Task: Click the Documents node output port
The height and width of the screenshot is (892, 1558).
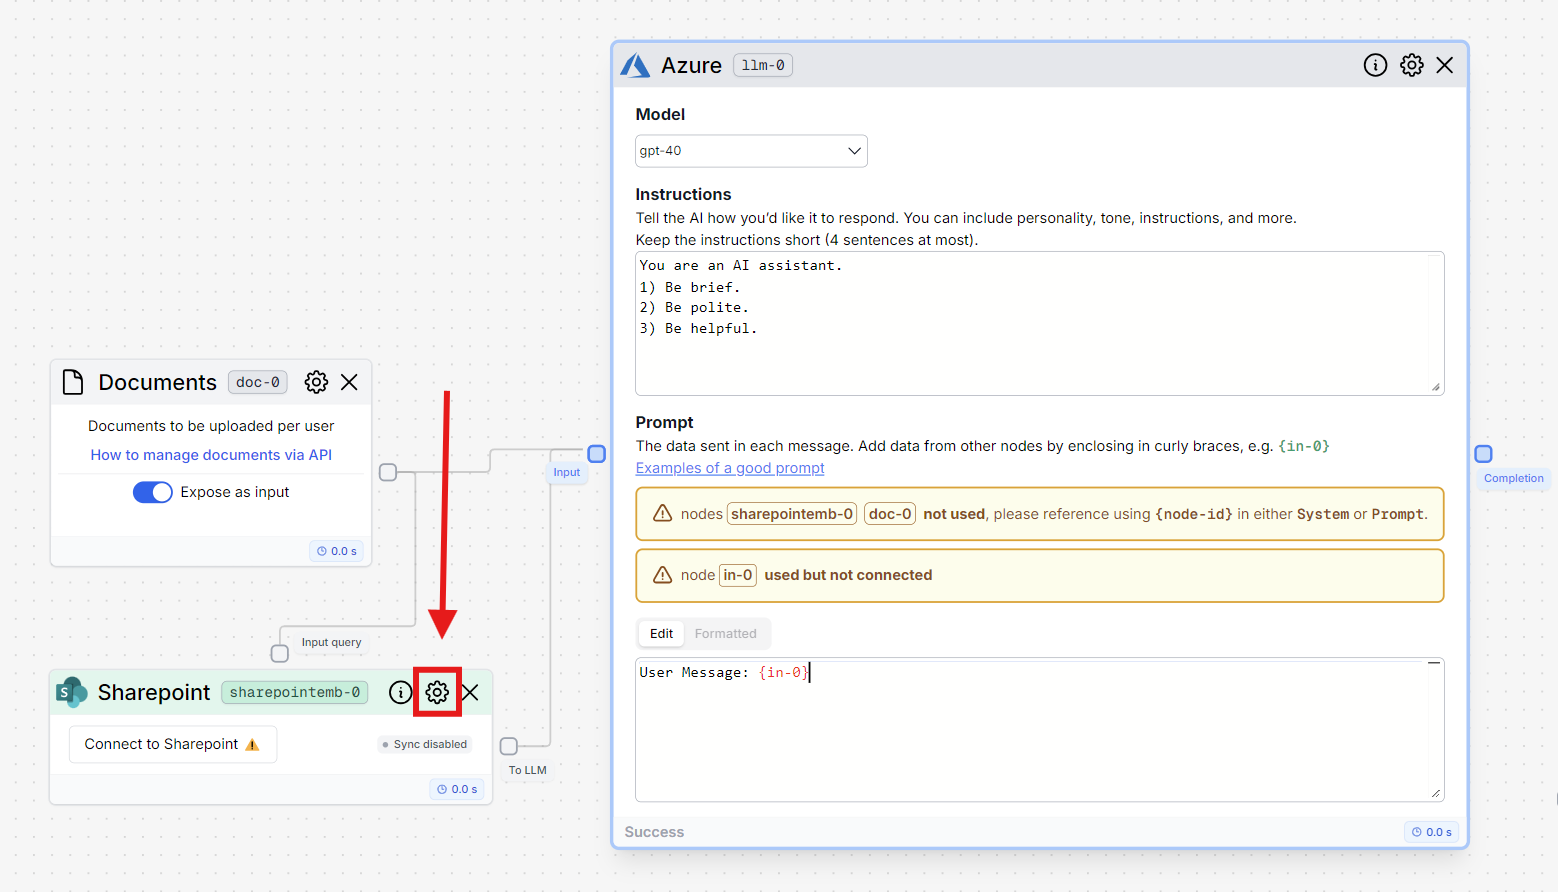Action: (388, 472)
